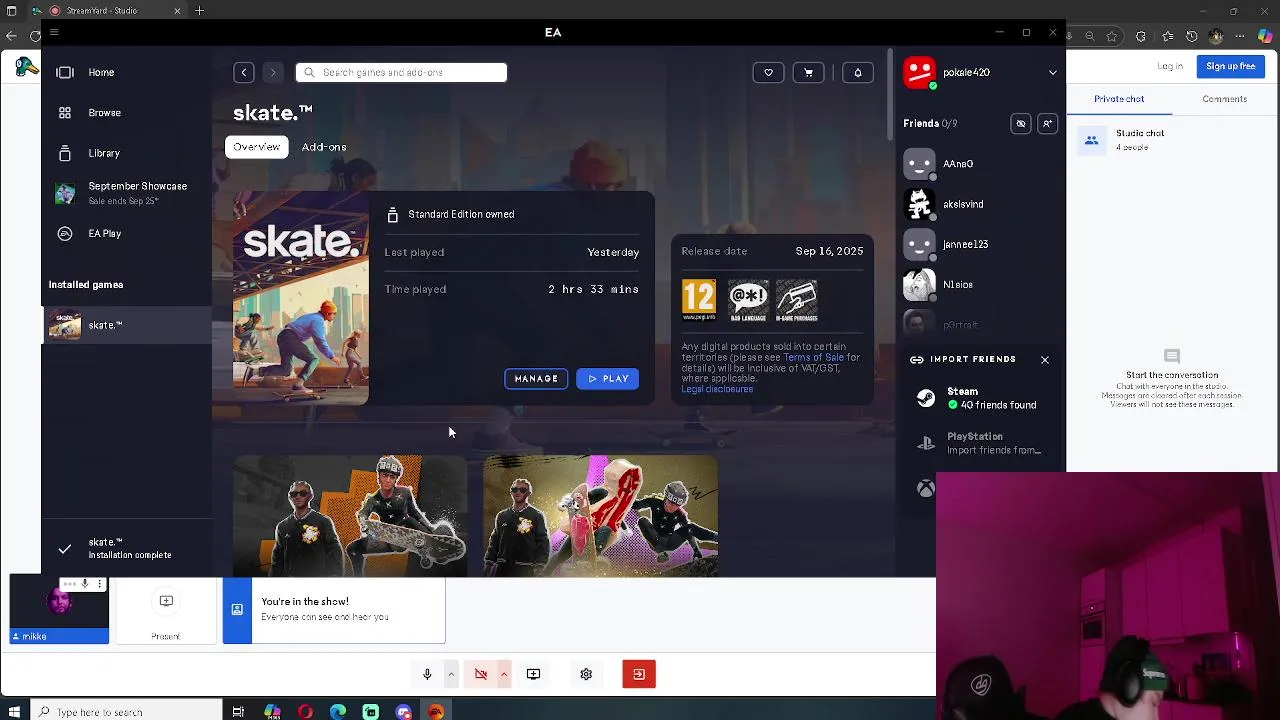The width and height of the screenshot is (1280, 720).
Task: Switch to the Overview tab
Action: click(257, 147)
